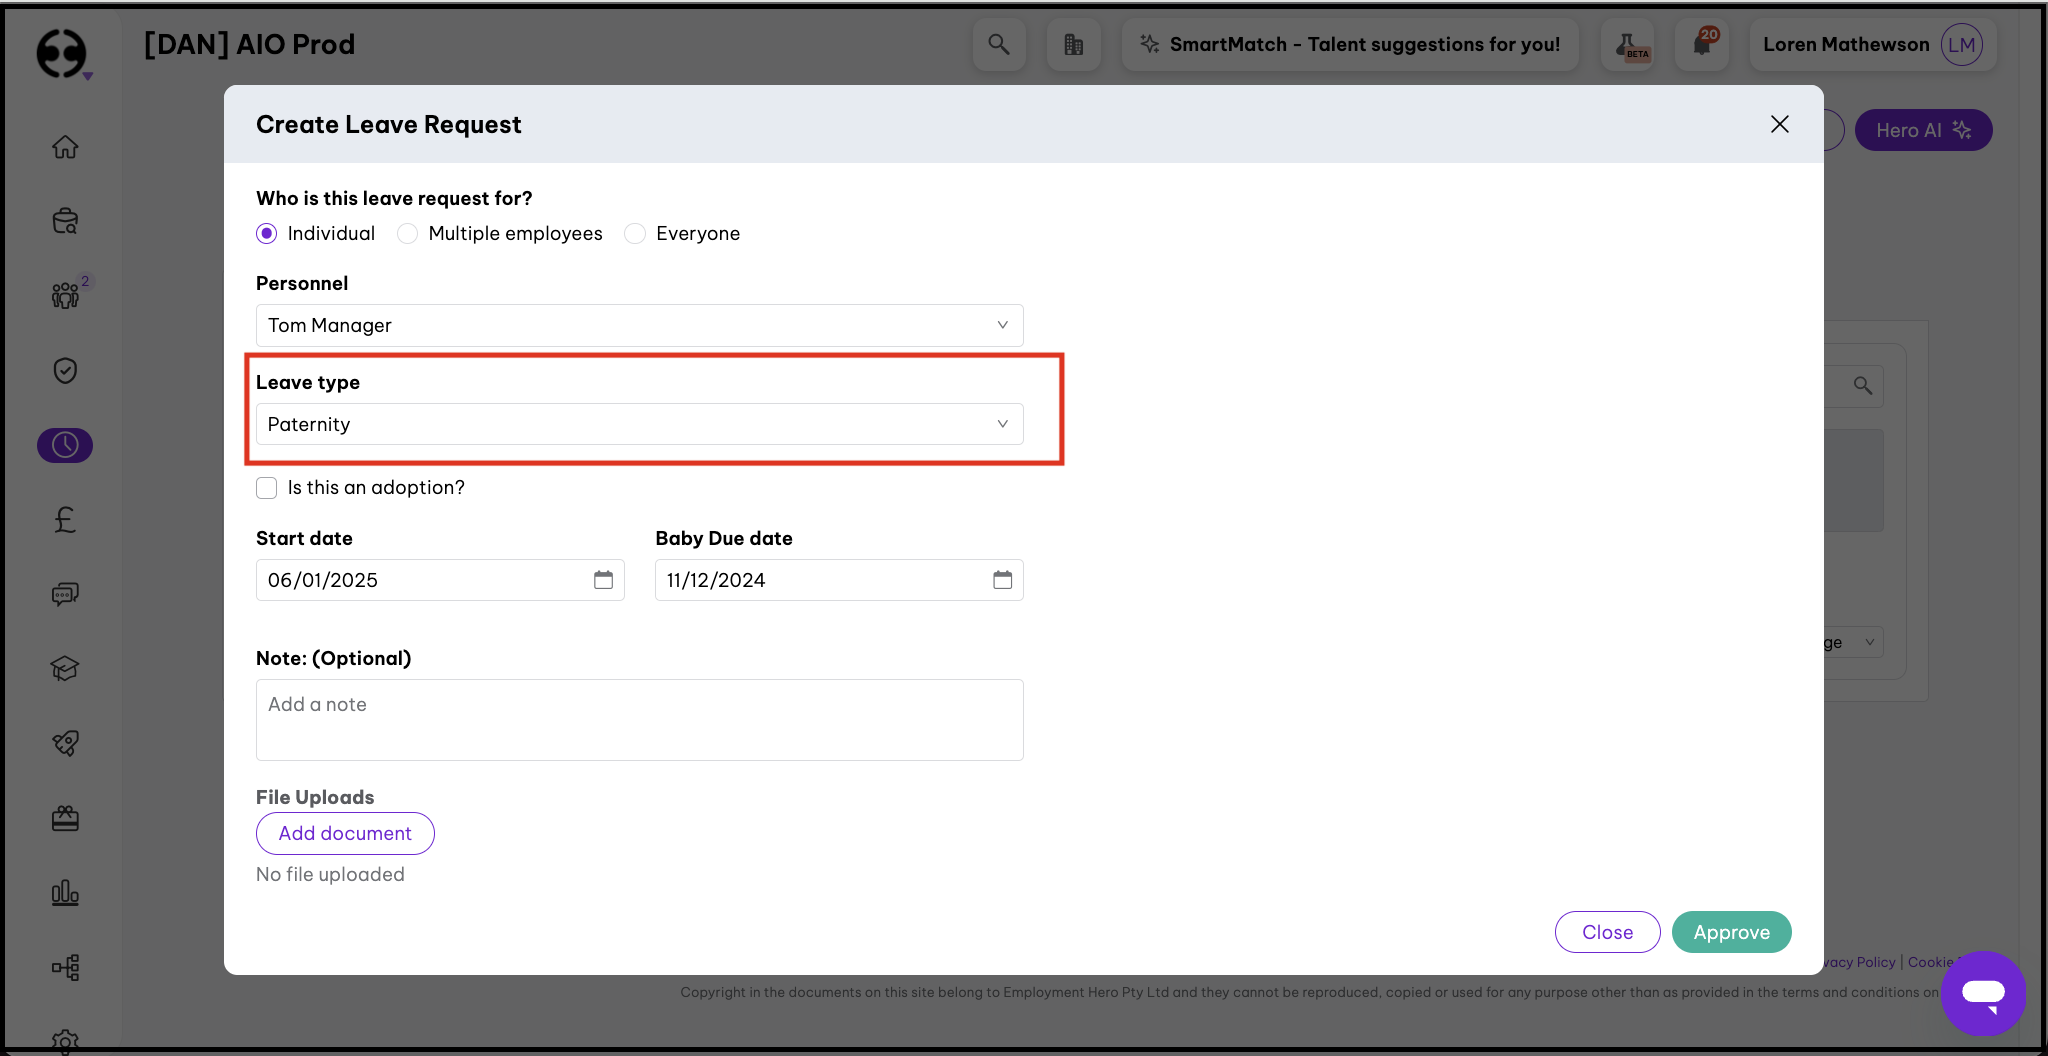Select the Multiple employees option
This screenshot has width=2048, height=1056.
tap(408, 233)
